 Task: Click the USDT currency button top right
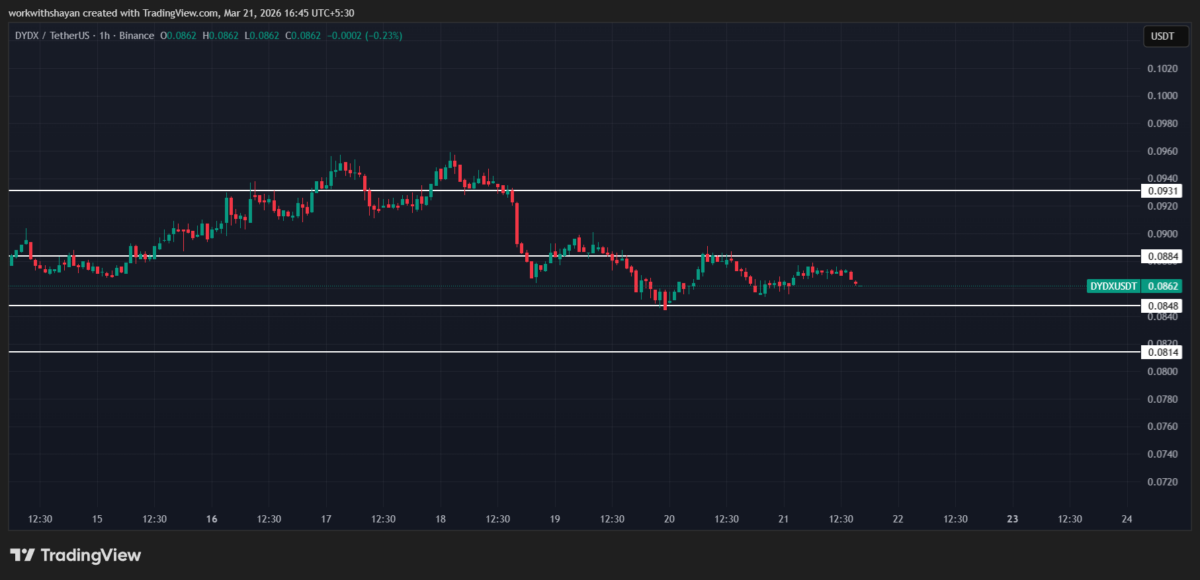[1166, 34]
